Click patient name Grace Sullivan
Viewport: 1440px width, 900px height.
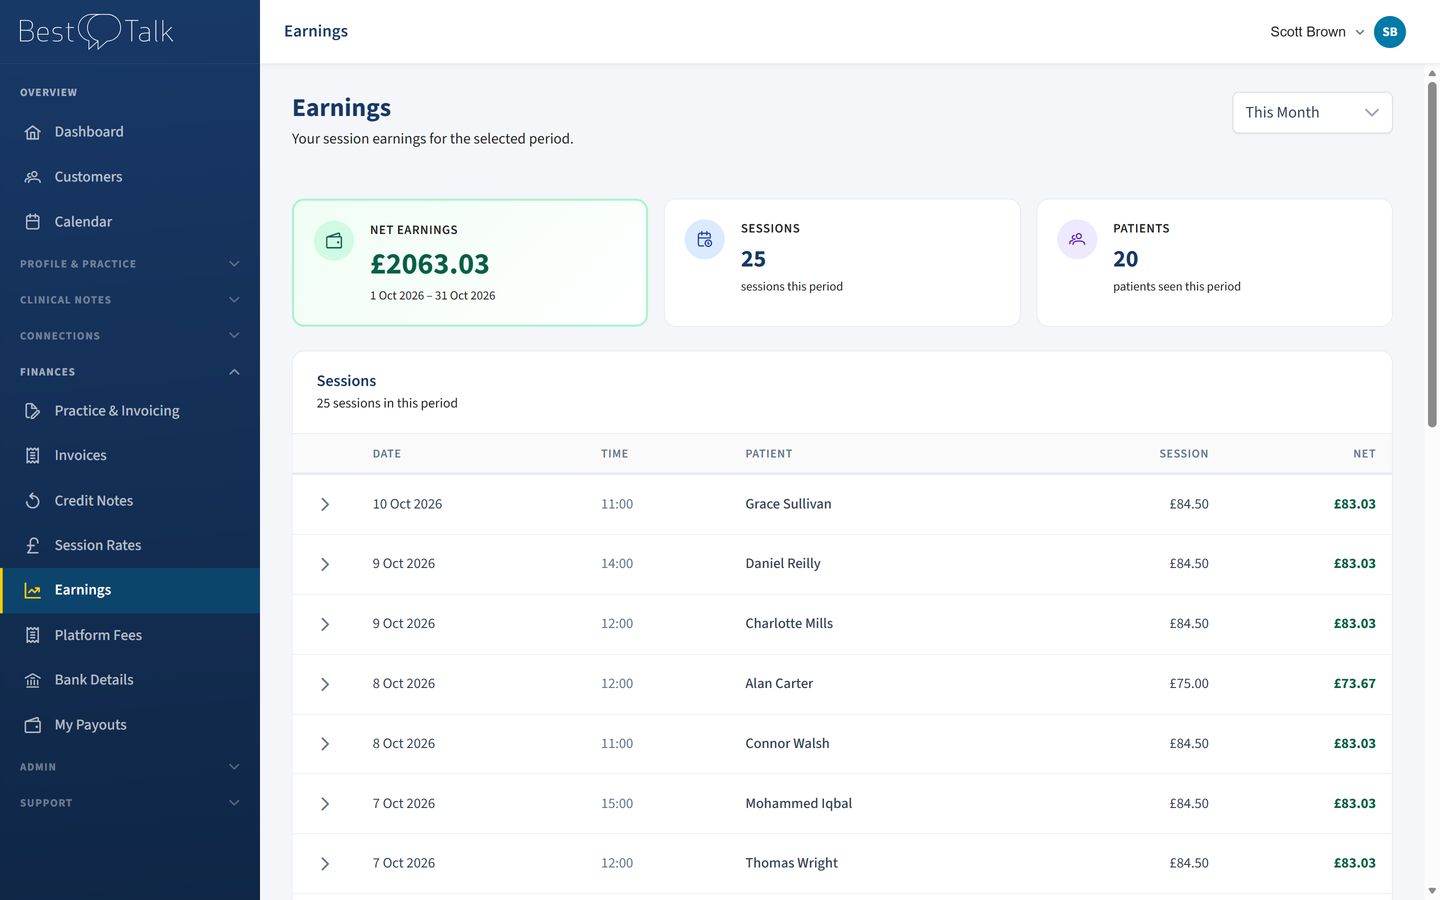[788, 504]
